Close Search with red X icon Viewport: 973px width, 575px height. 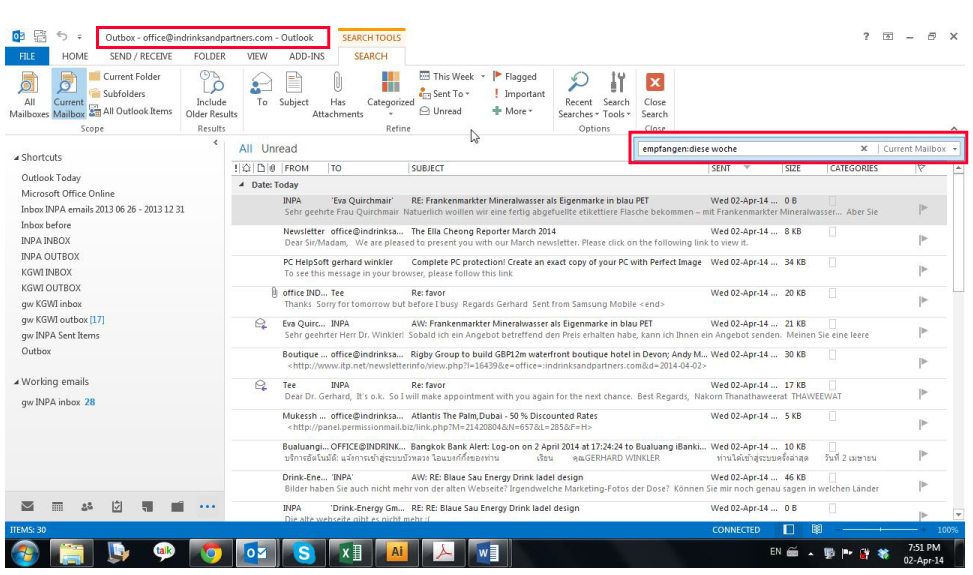pyautogui.click(x=655, y=82)
